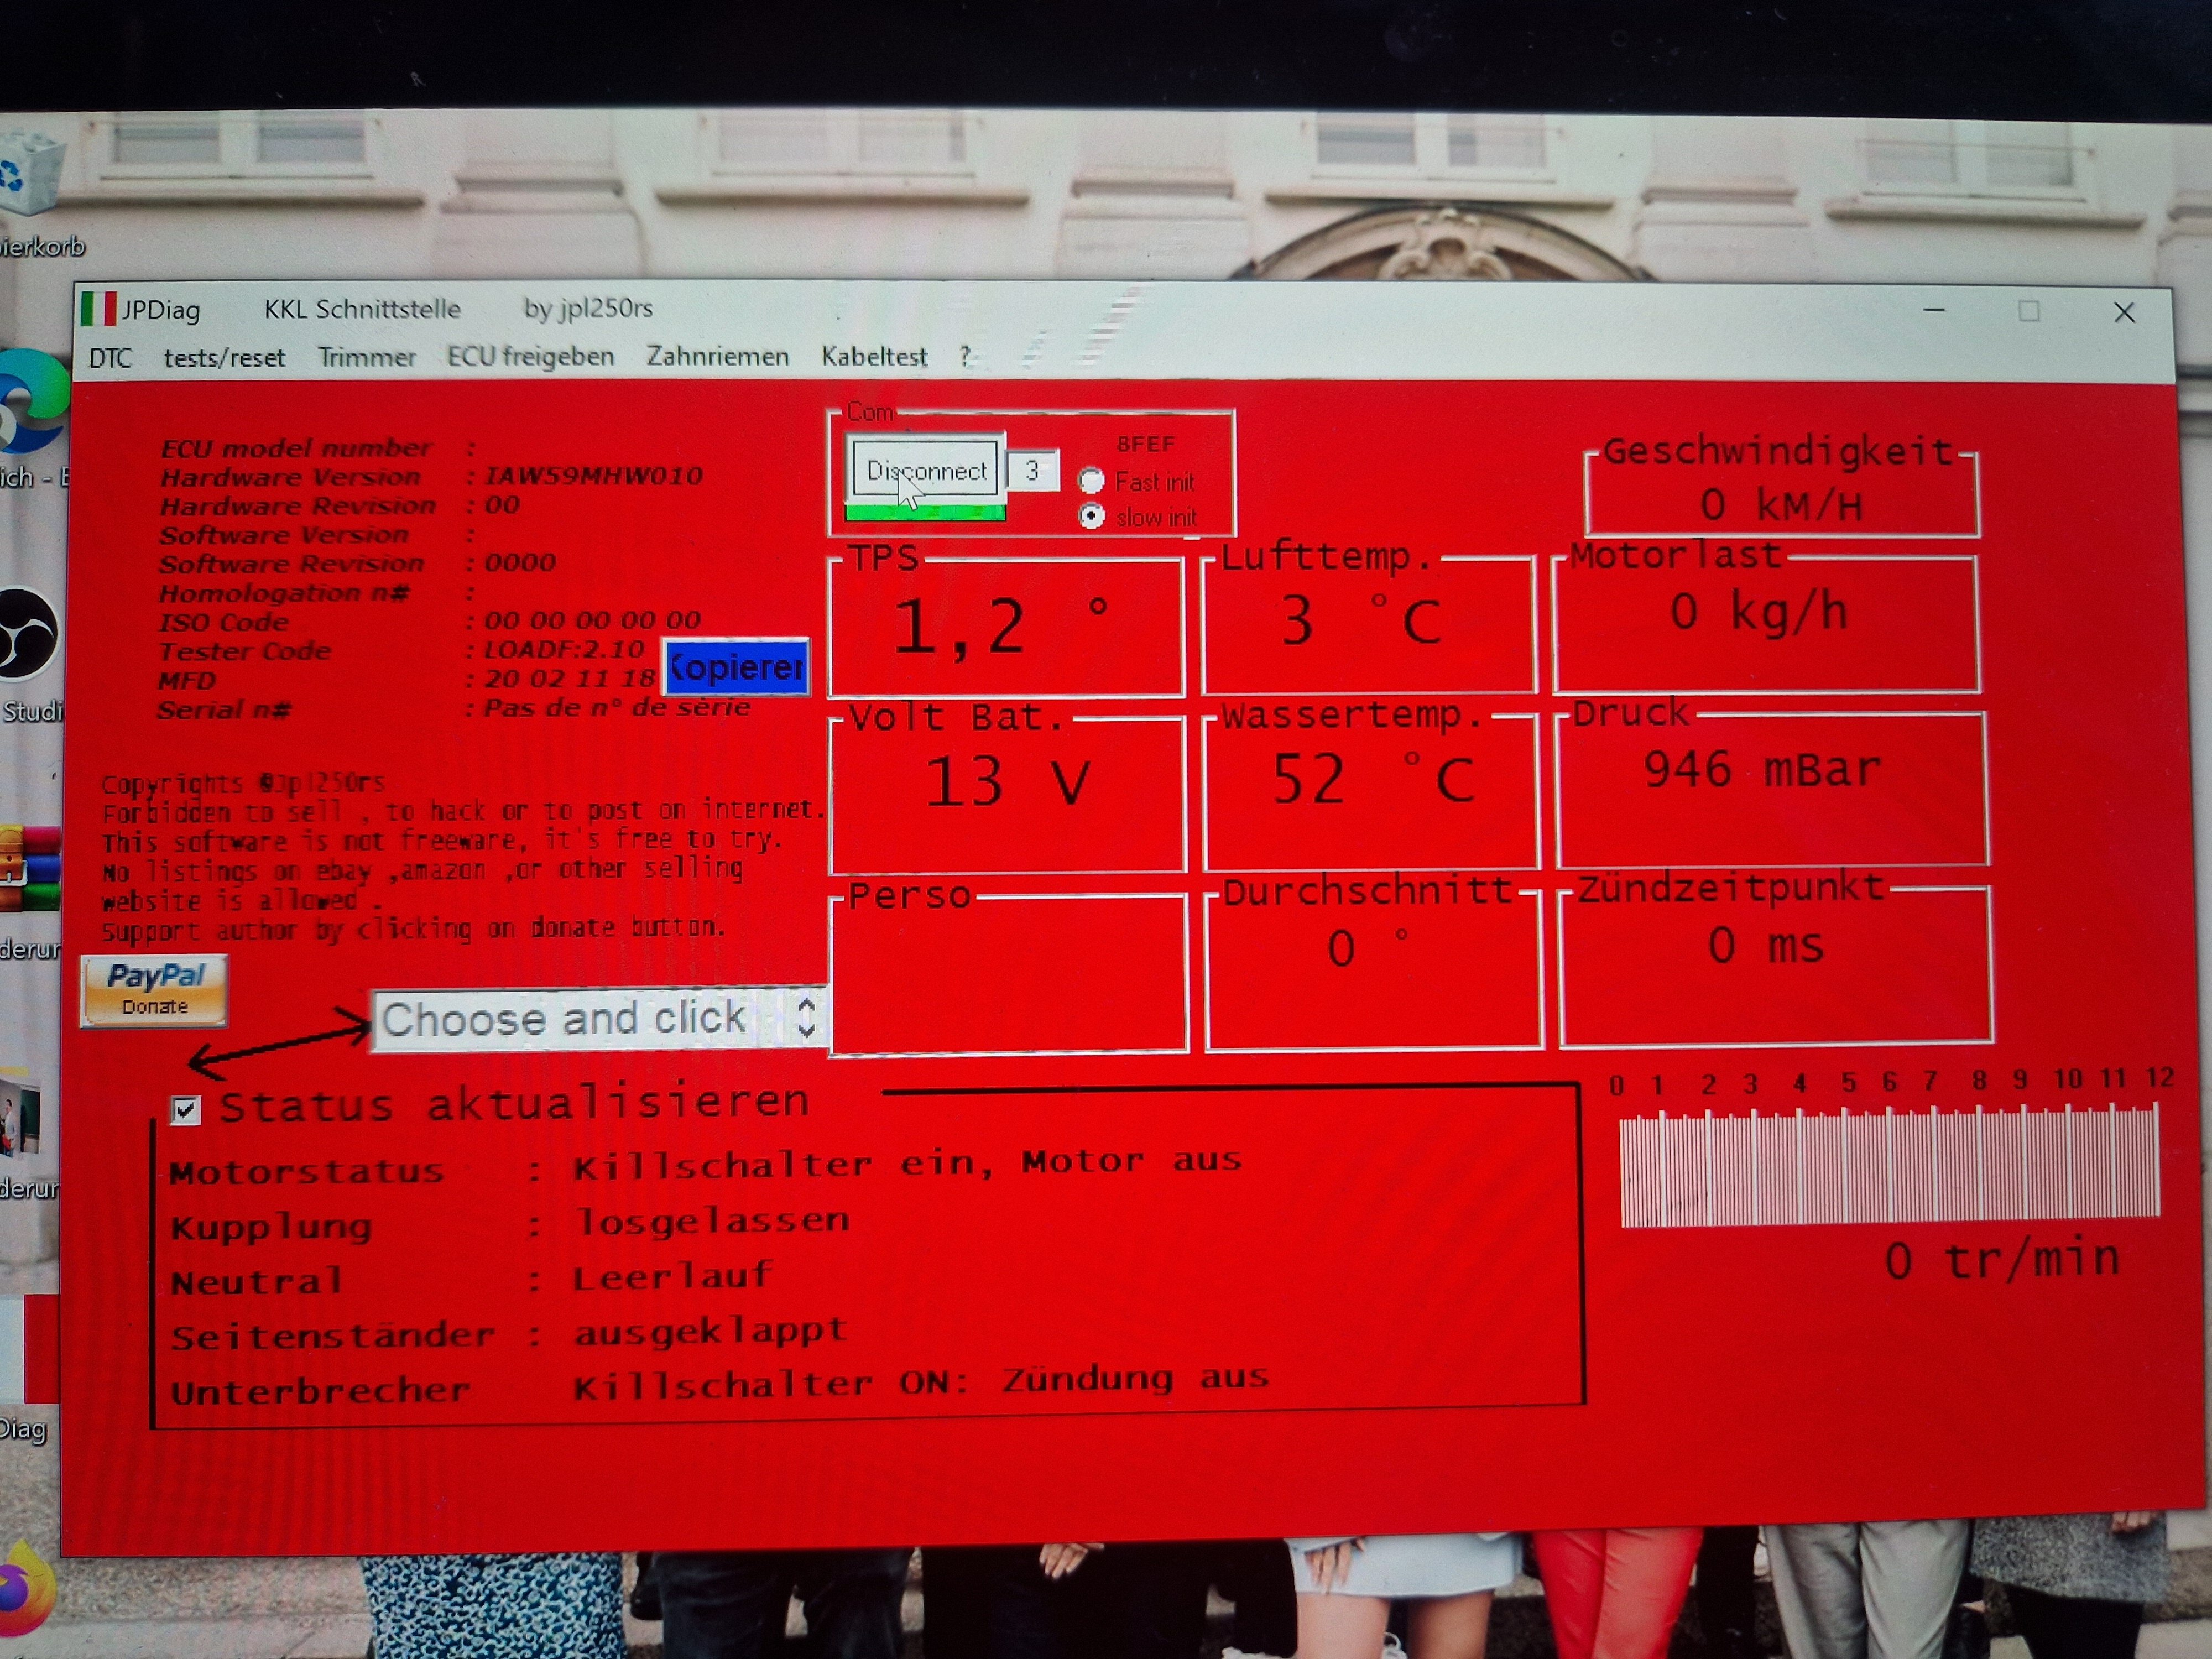The height and width of the screenshot is (1659, 2212).
Task: Click the Choose and click spinner arrows
Action: click(807, 1017)
